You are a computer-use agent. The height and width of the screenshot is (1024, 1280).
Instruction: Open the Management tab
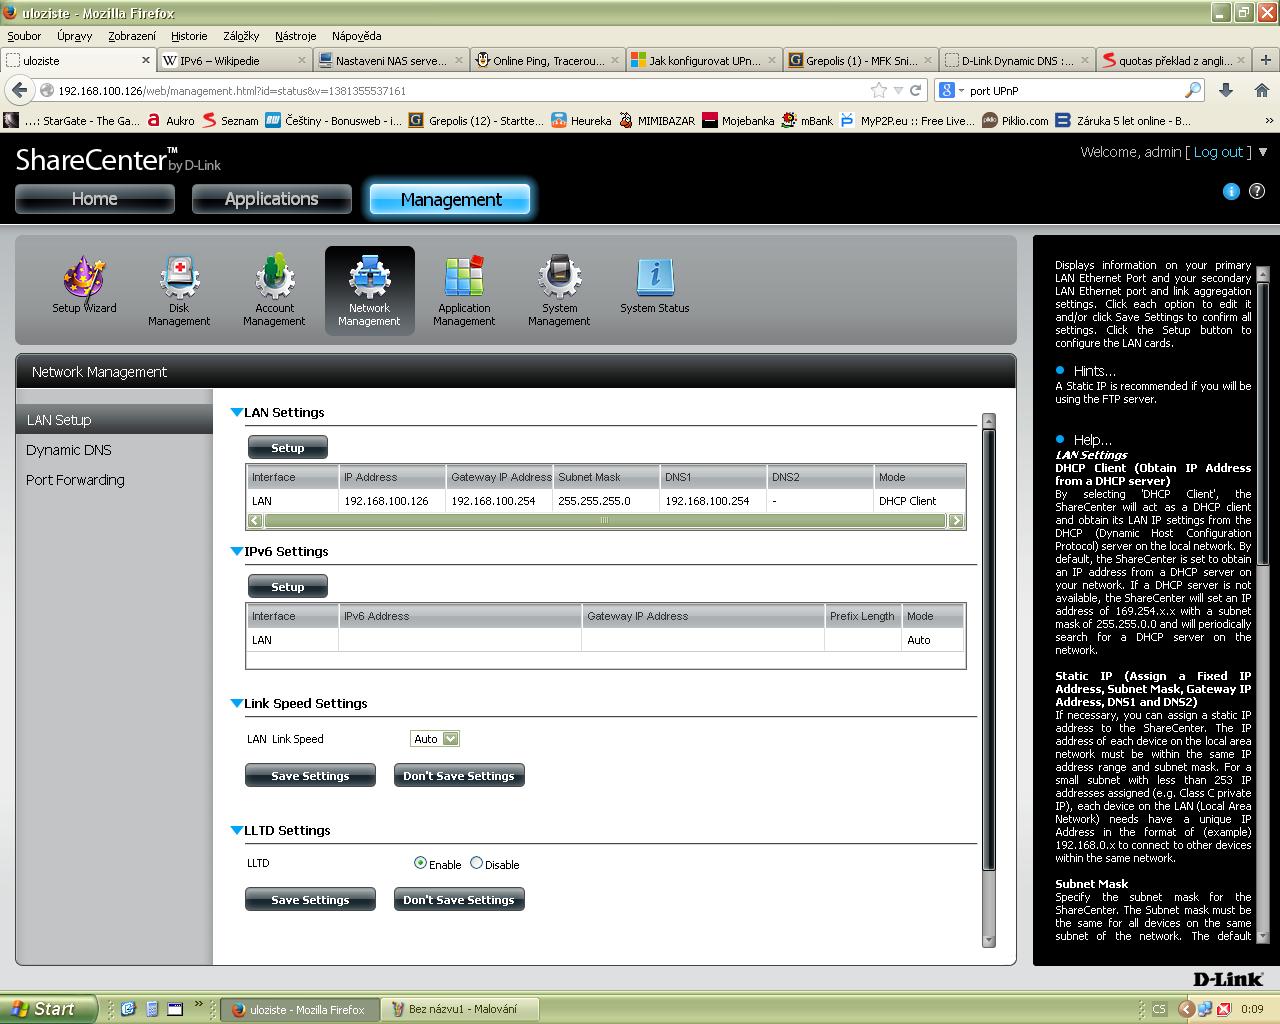(451, 199)
